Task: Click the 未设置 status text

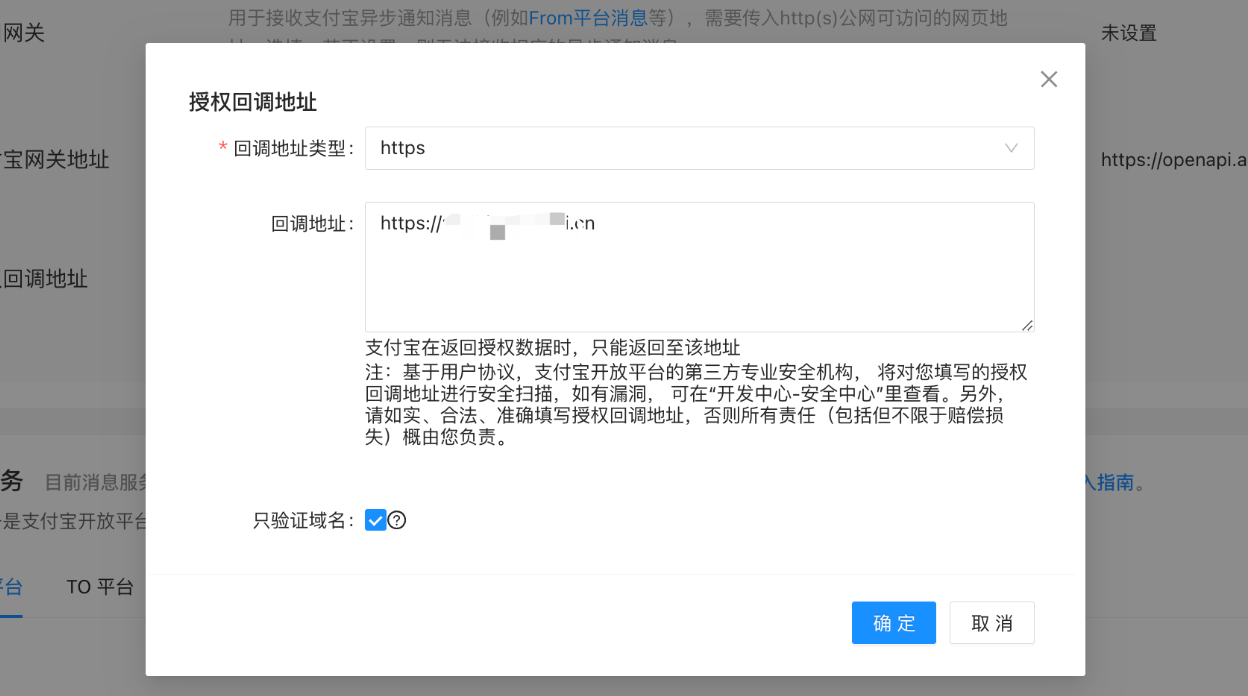Action: point(1128,33)
